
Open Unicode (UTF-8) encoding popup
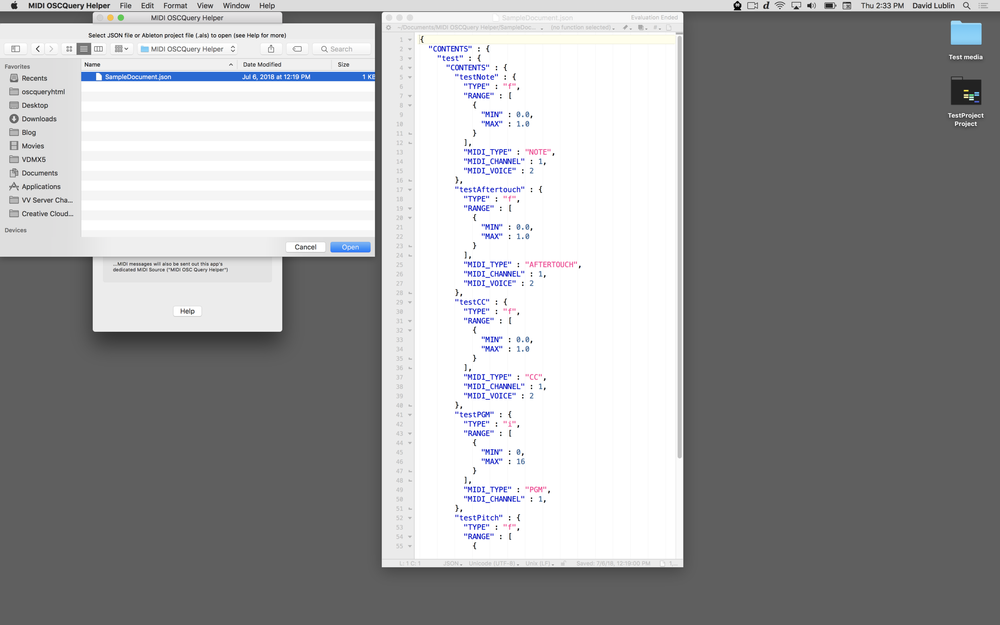click(494, 564)
